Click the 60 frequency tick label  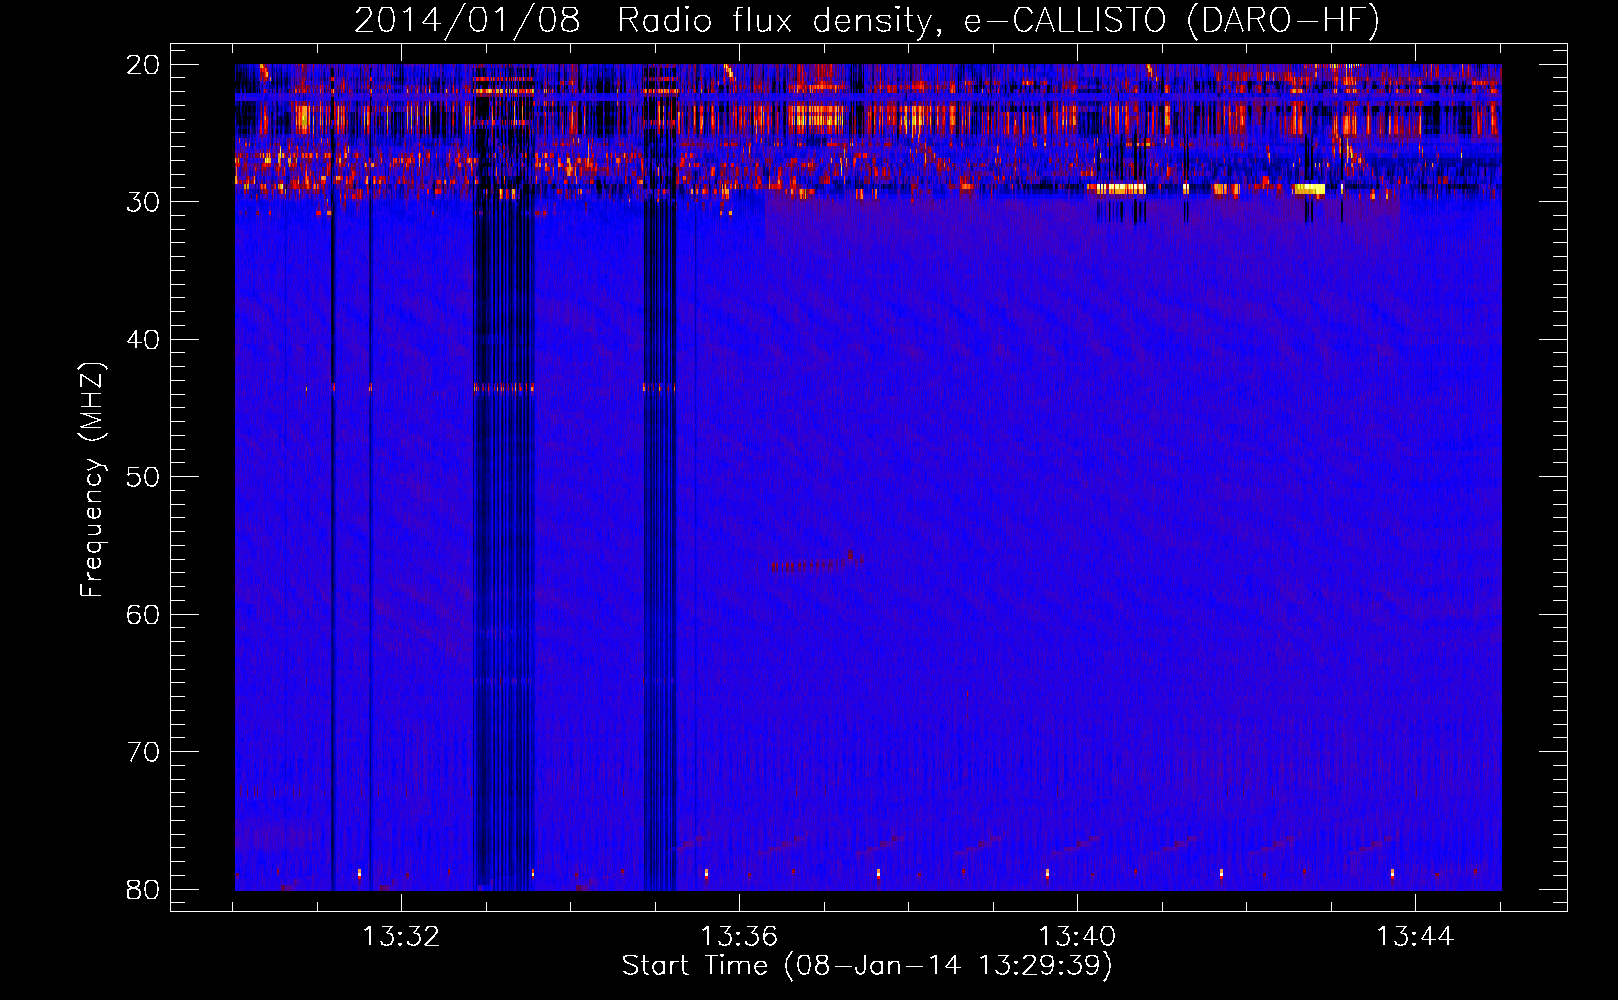143,614
